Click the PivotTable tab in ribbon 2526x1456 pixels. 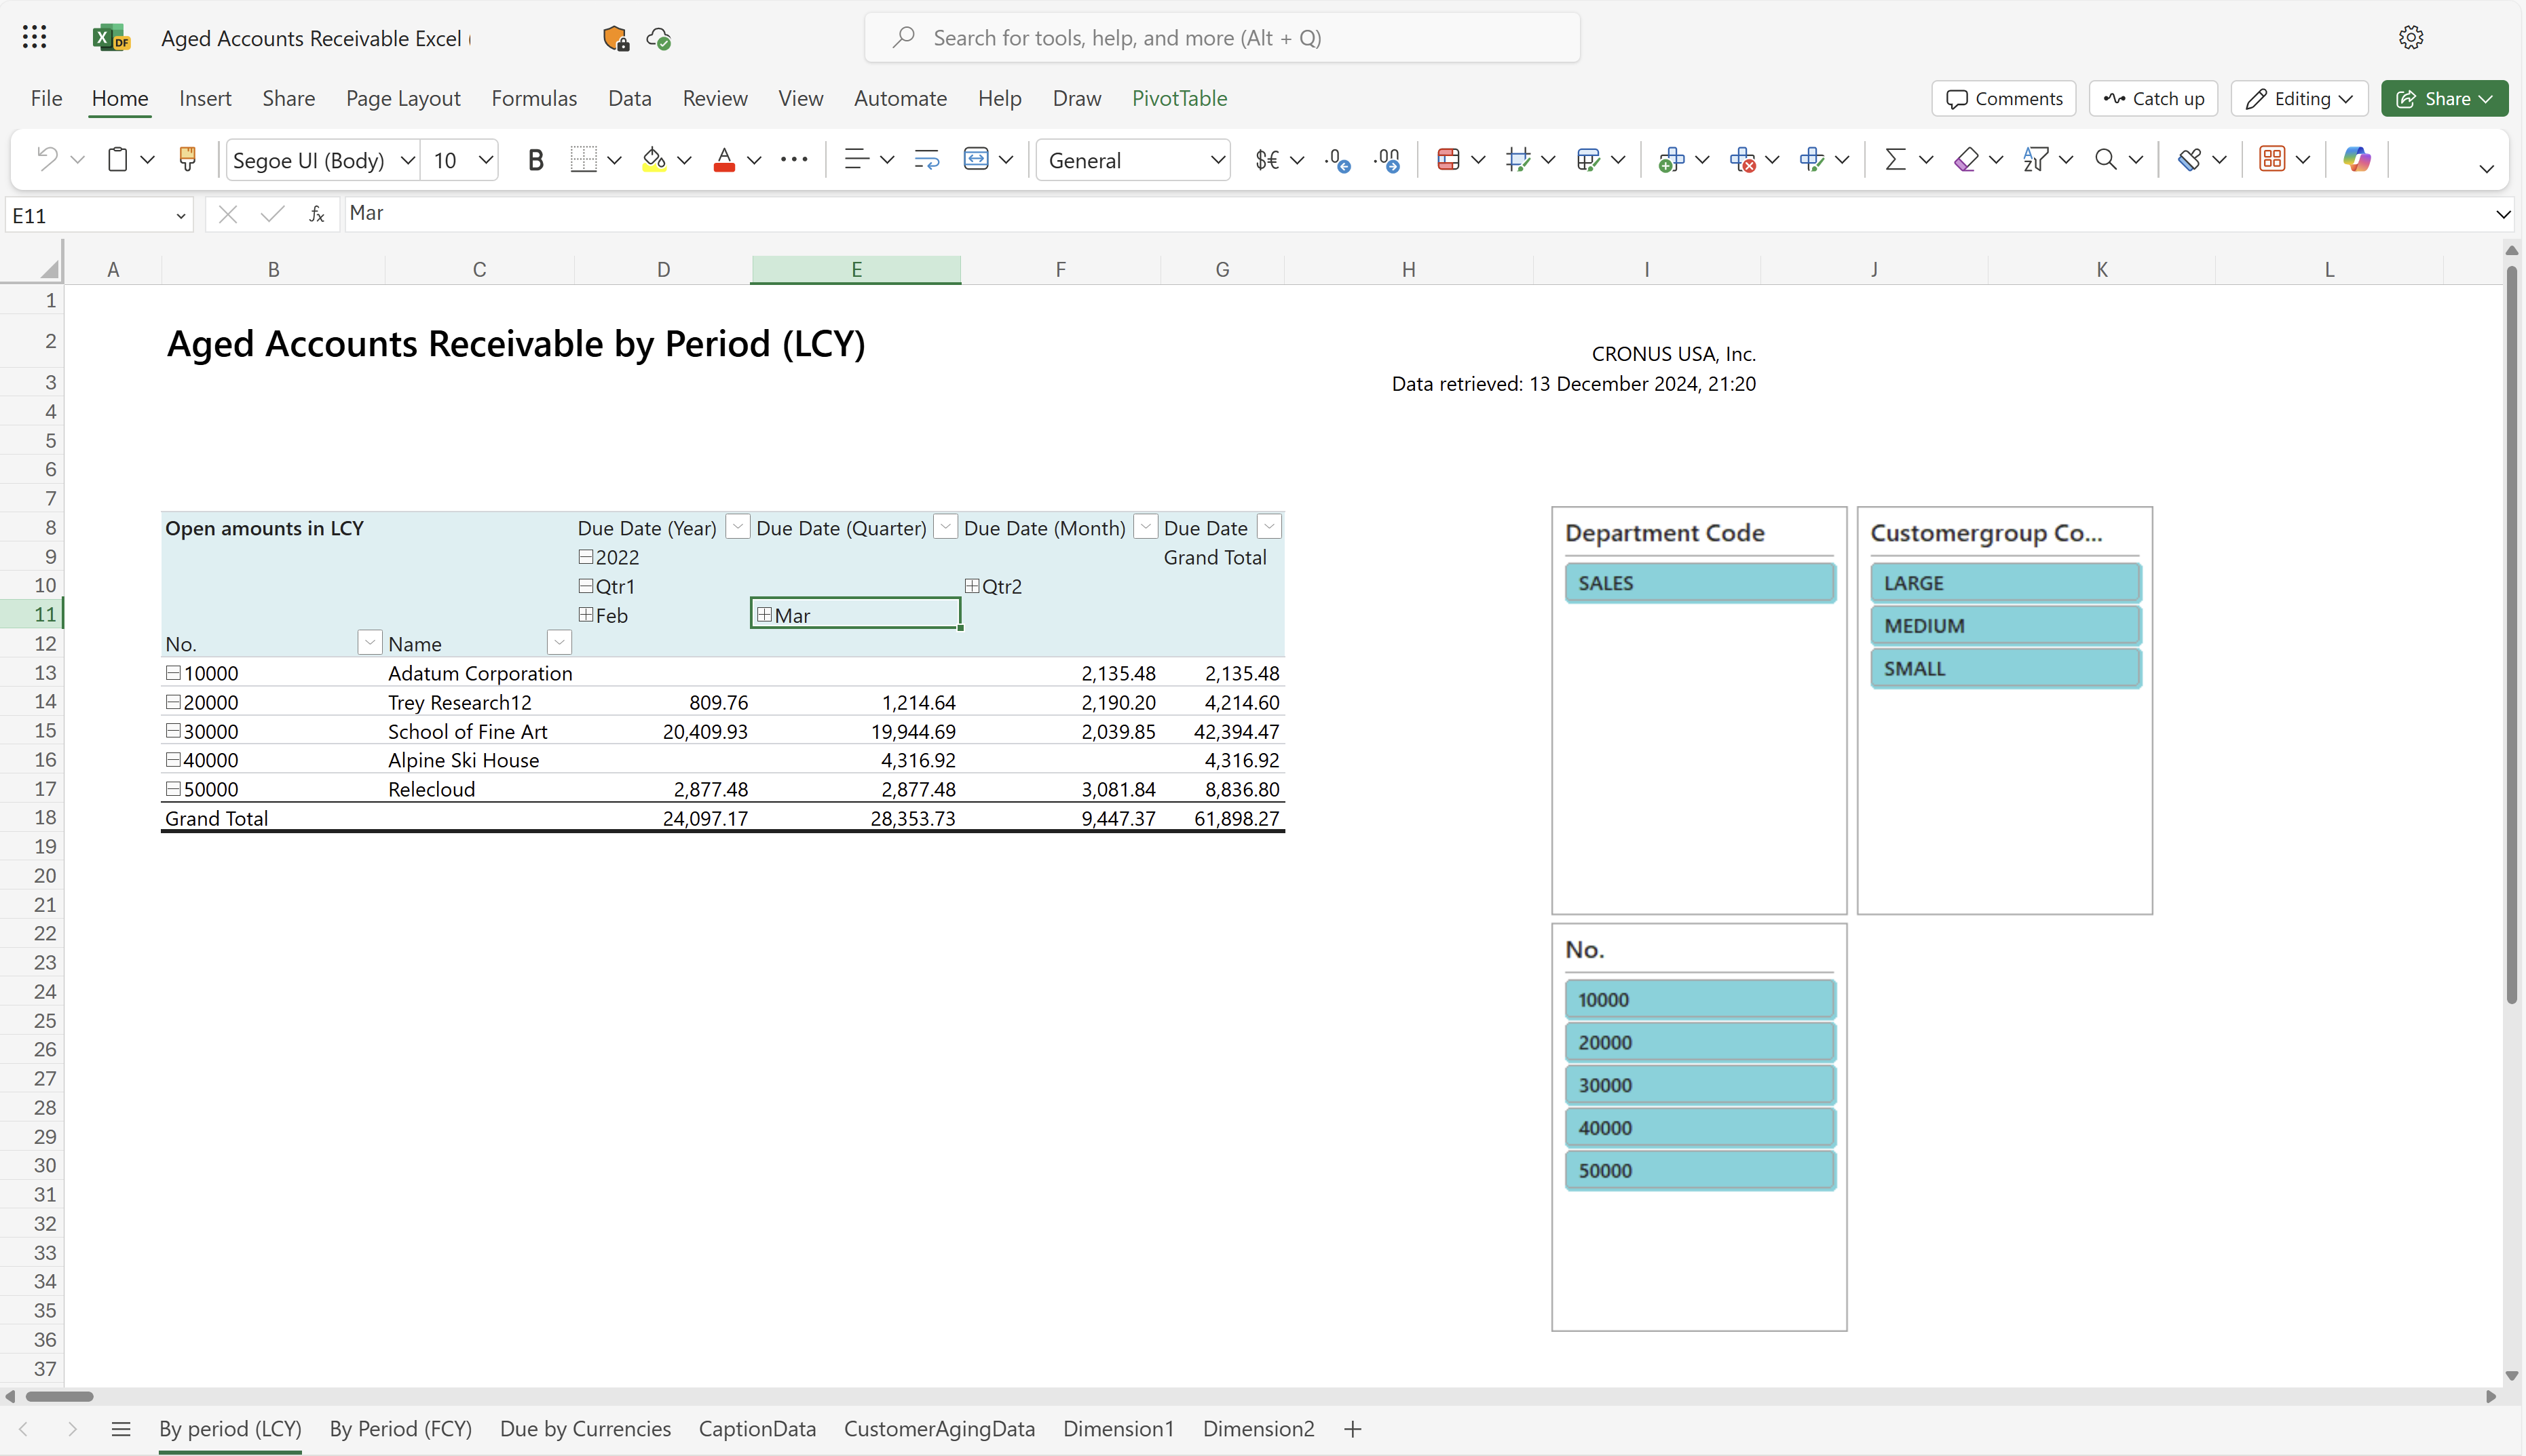pos(1180,97)
